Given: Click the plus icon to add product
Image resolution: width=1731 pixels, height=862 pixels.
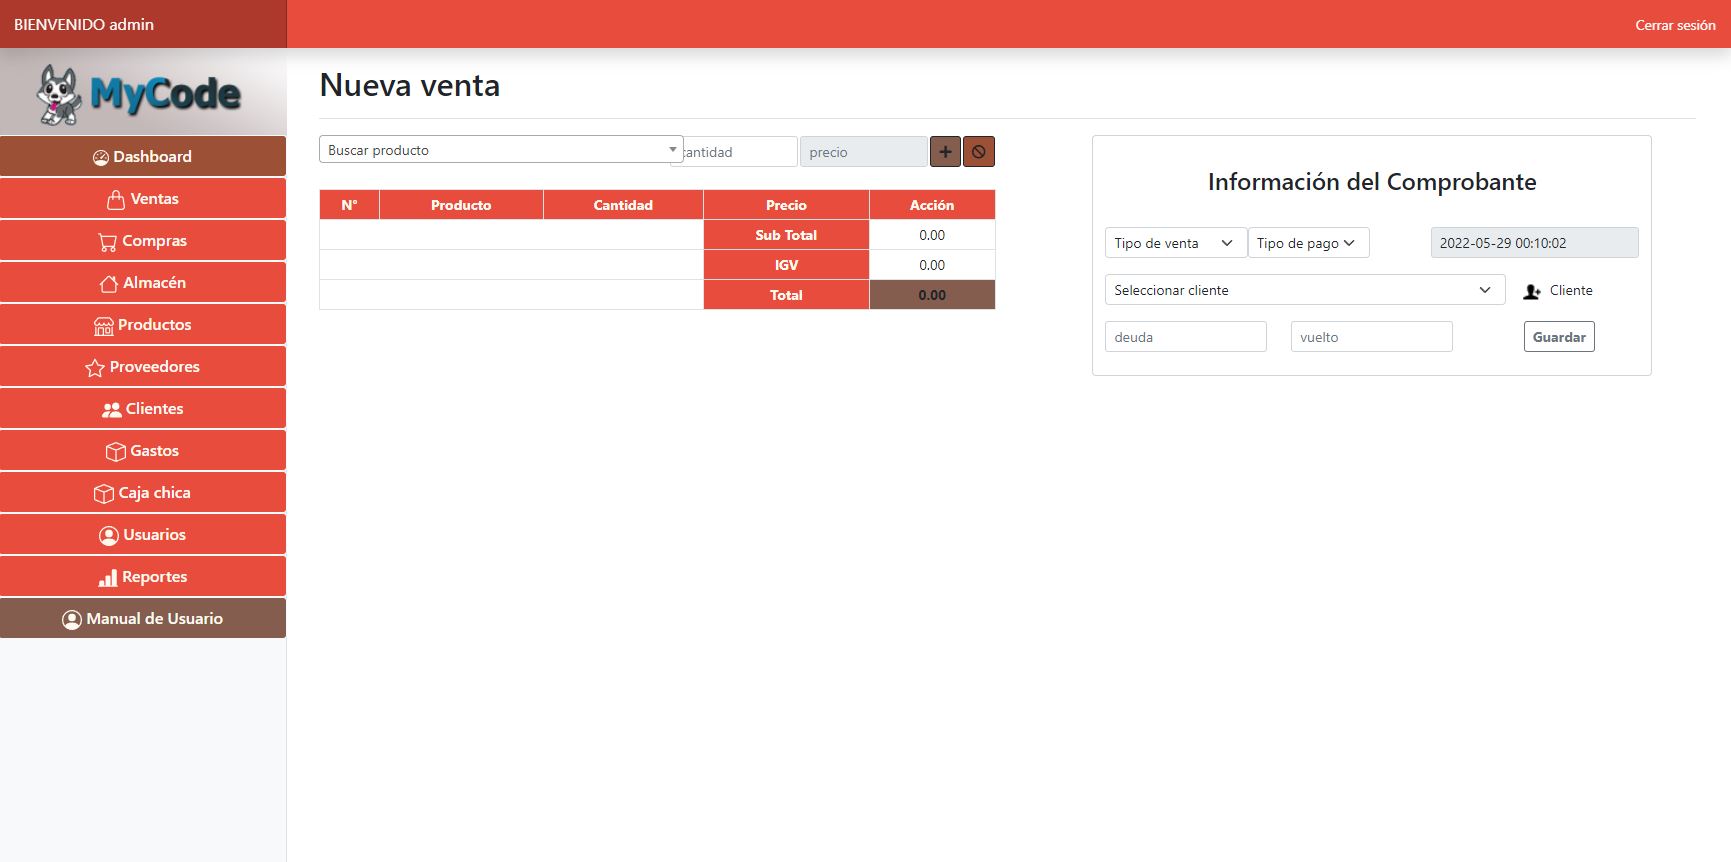Looking at the screenshot, I should (x=945, y=152).
